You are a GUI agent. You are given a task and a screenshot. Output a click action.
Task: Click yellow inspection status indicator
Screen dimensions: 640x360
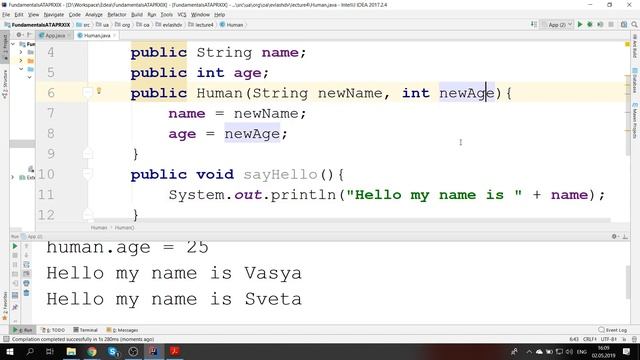(x=627, y=44)
